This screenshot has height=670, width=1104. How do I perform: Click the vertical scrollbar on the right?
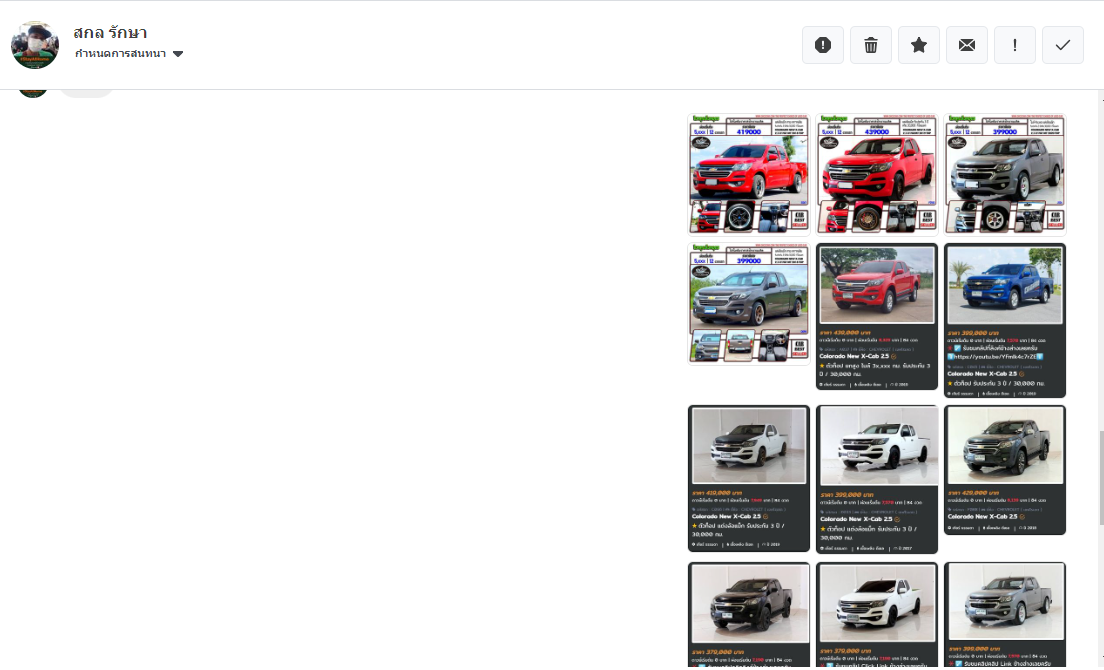click(x=1098, y=460)
